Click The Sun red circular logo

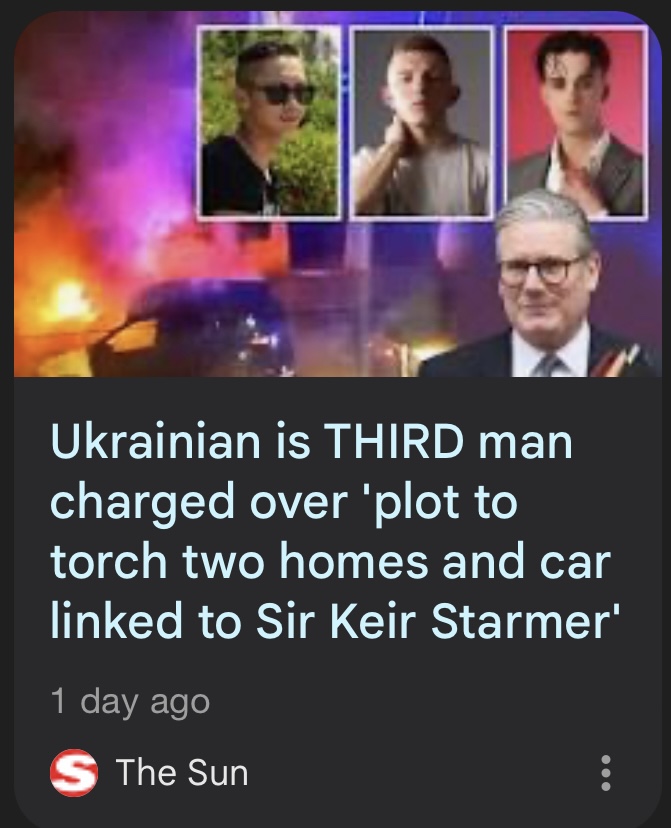click(x=73, y=773)
